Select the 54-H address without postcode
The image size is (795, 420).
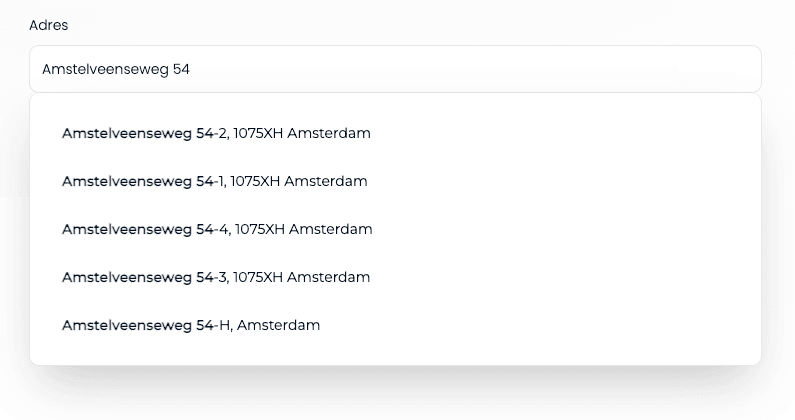pos(191,325)
